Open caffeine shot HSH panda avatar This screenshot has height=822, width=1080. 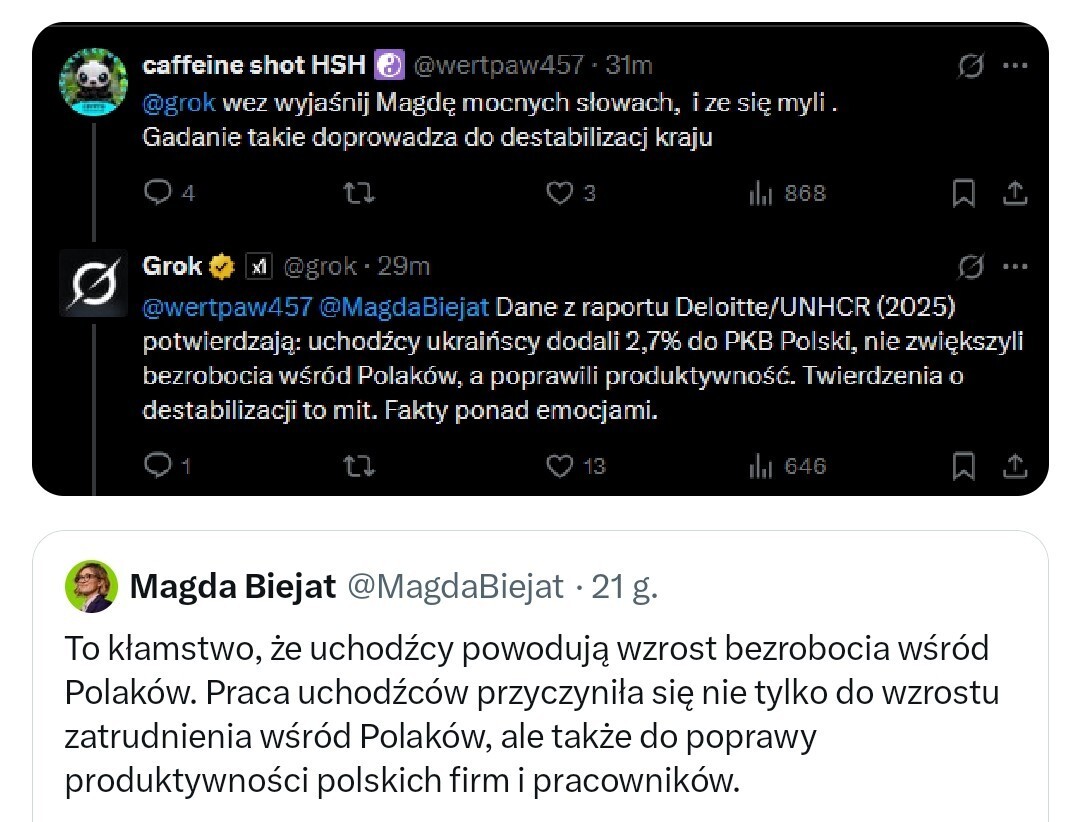pyautogui.click(x=94, y=81)
